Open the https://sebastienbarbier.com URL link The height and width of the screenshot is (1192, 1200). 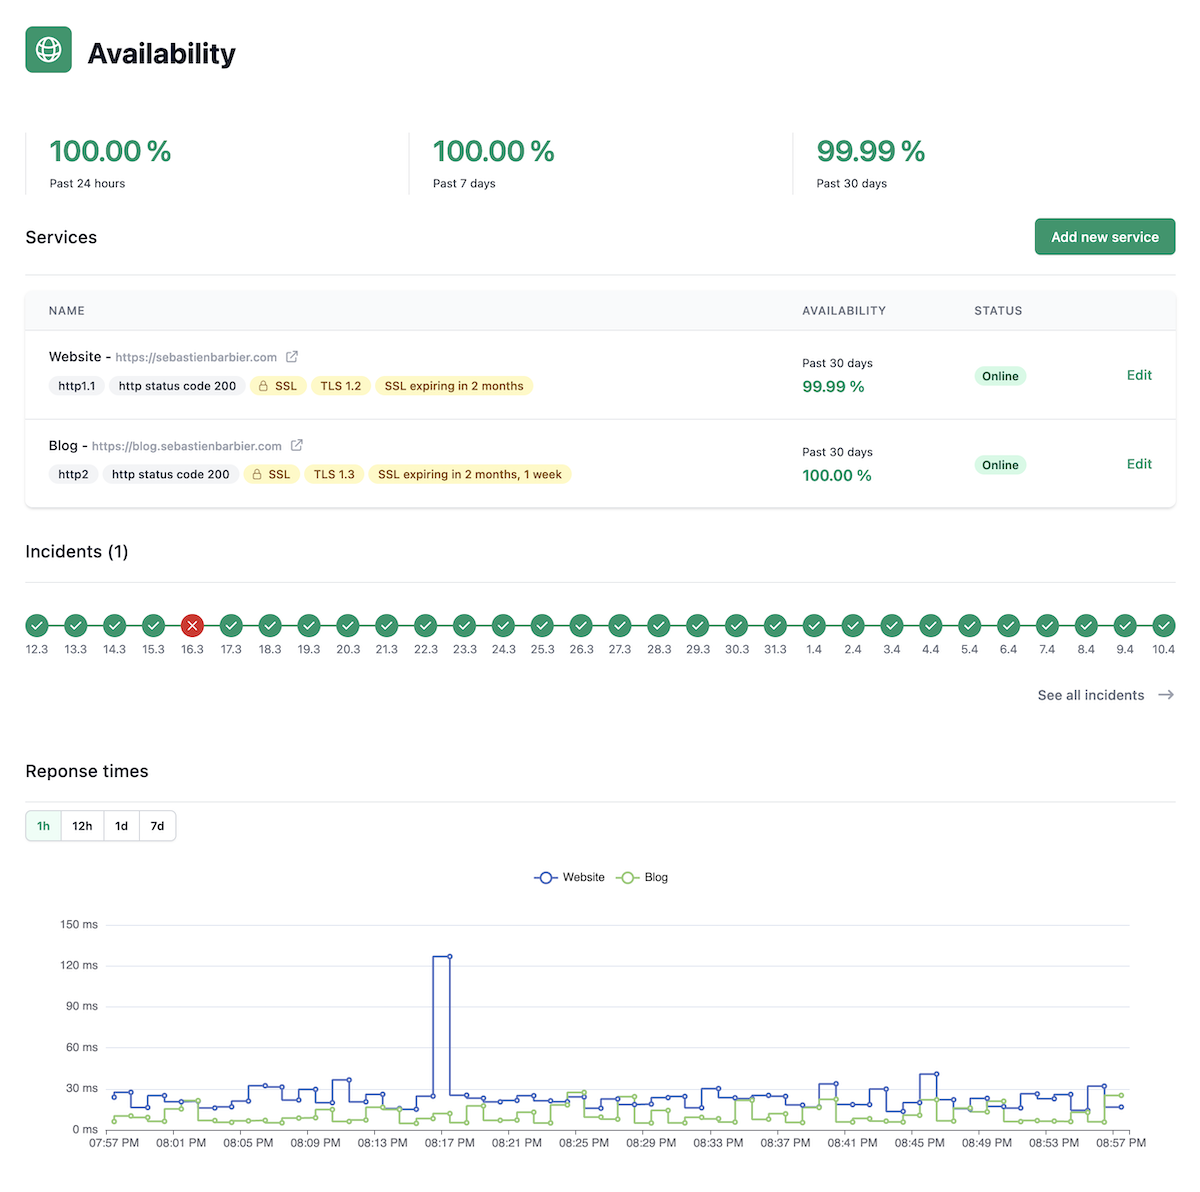click(196, 357)
